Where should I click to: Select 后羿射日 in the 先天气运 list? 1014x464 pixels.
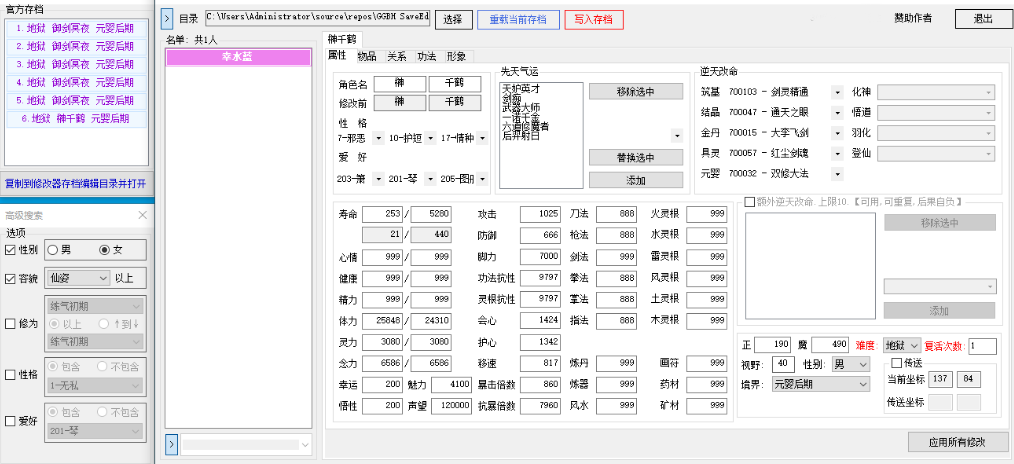(x=521, y=134)
